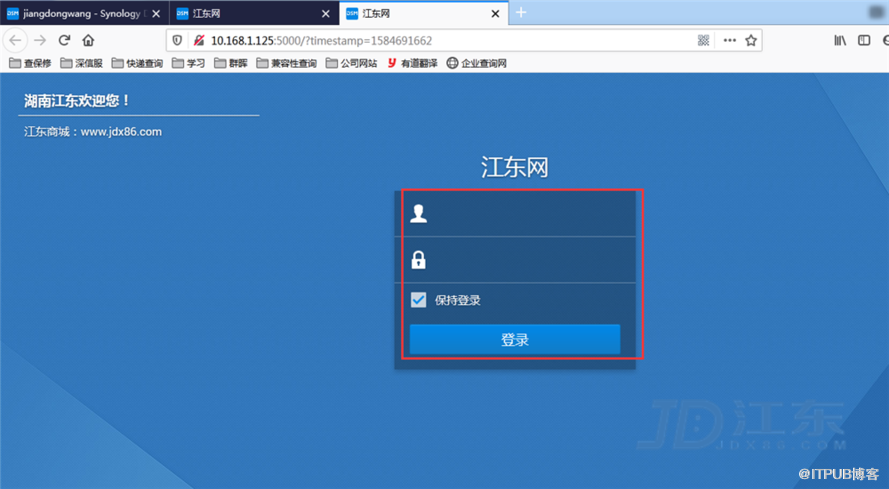
Task: Close the jiangdongwang - Synology tab
Action: tap(156, 14)
